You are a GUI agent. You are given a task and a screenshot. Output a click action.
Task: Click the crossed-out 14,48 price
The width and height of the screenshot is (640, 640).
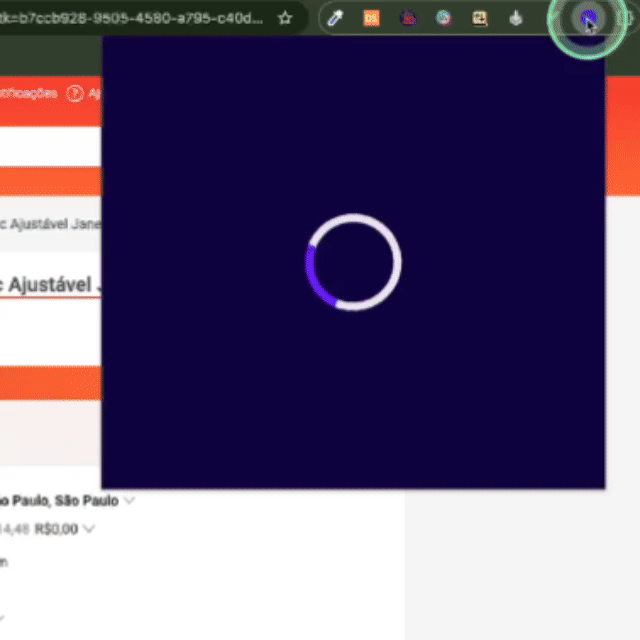[x=15, y=529]
